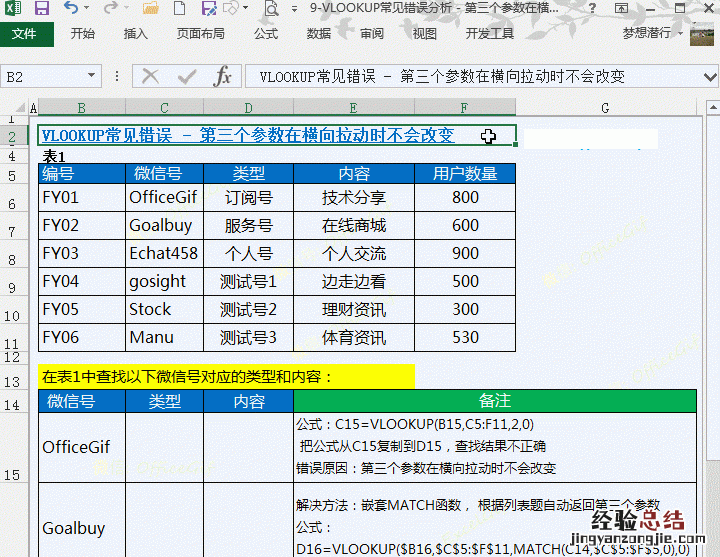Image resolution: width=720 pixels, height=557 pixels.
Task: Click the Enter checkmark in formula bar
Action: pos(186,77)
